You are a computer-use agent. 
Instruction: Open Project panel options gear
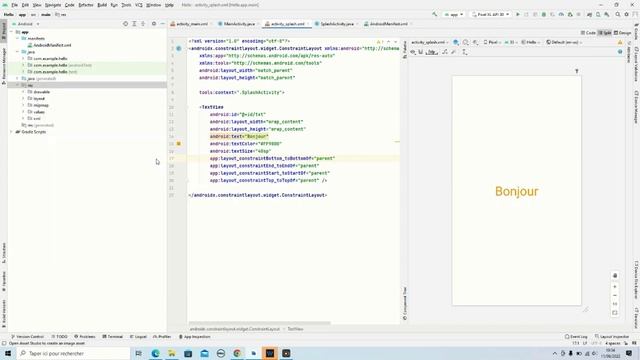[x=154, y=24]
